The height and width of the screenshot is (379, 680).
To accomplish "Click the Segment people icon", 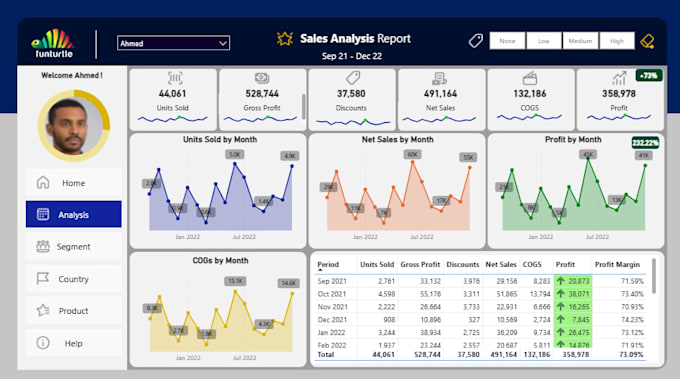I will click(x=43, y=246).
